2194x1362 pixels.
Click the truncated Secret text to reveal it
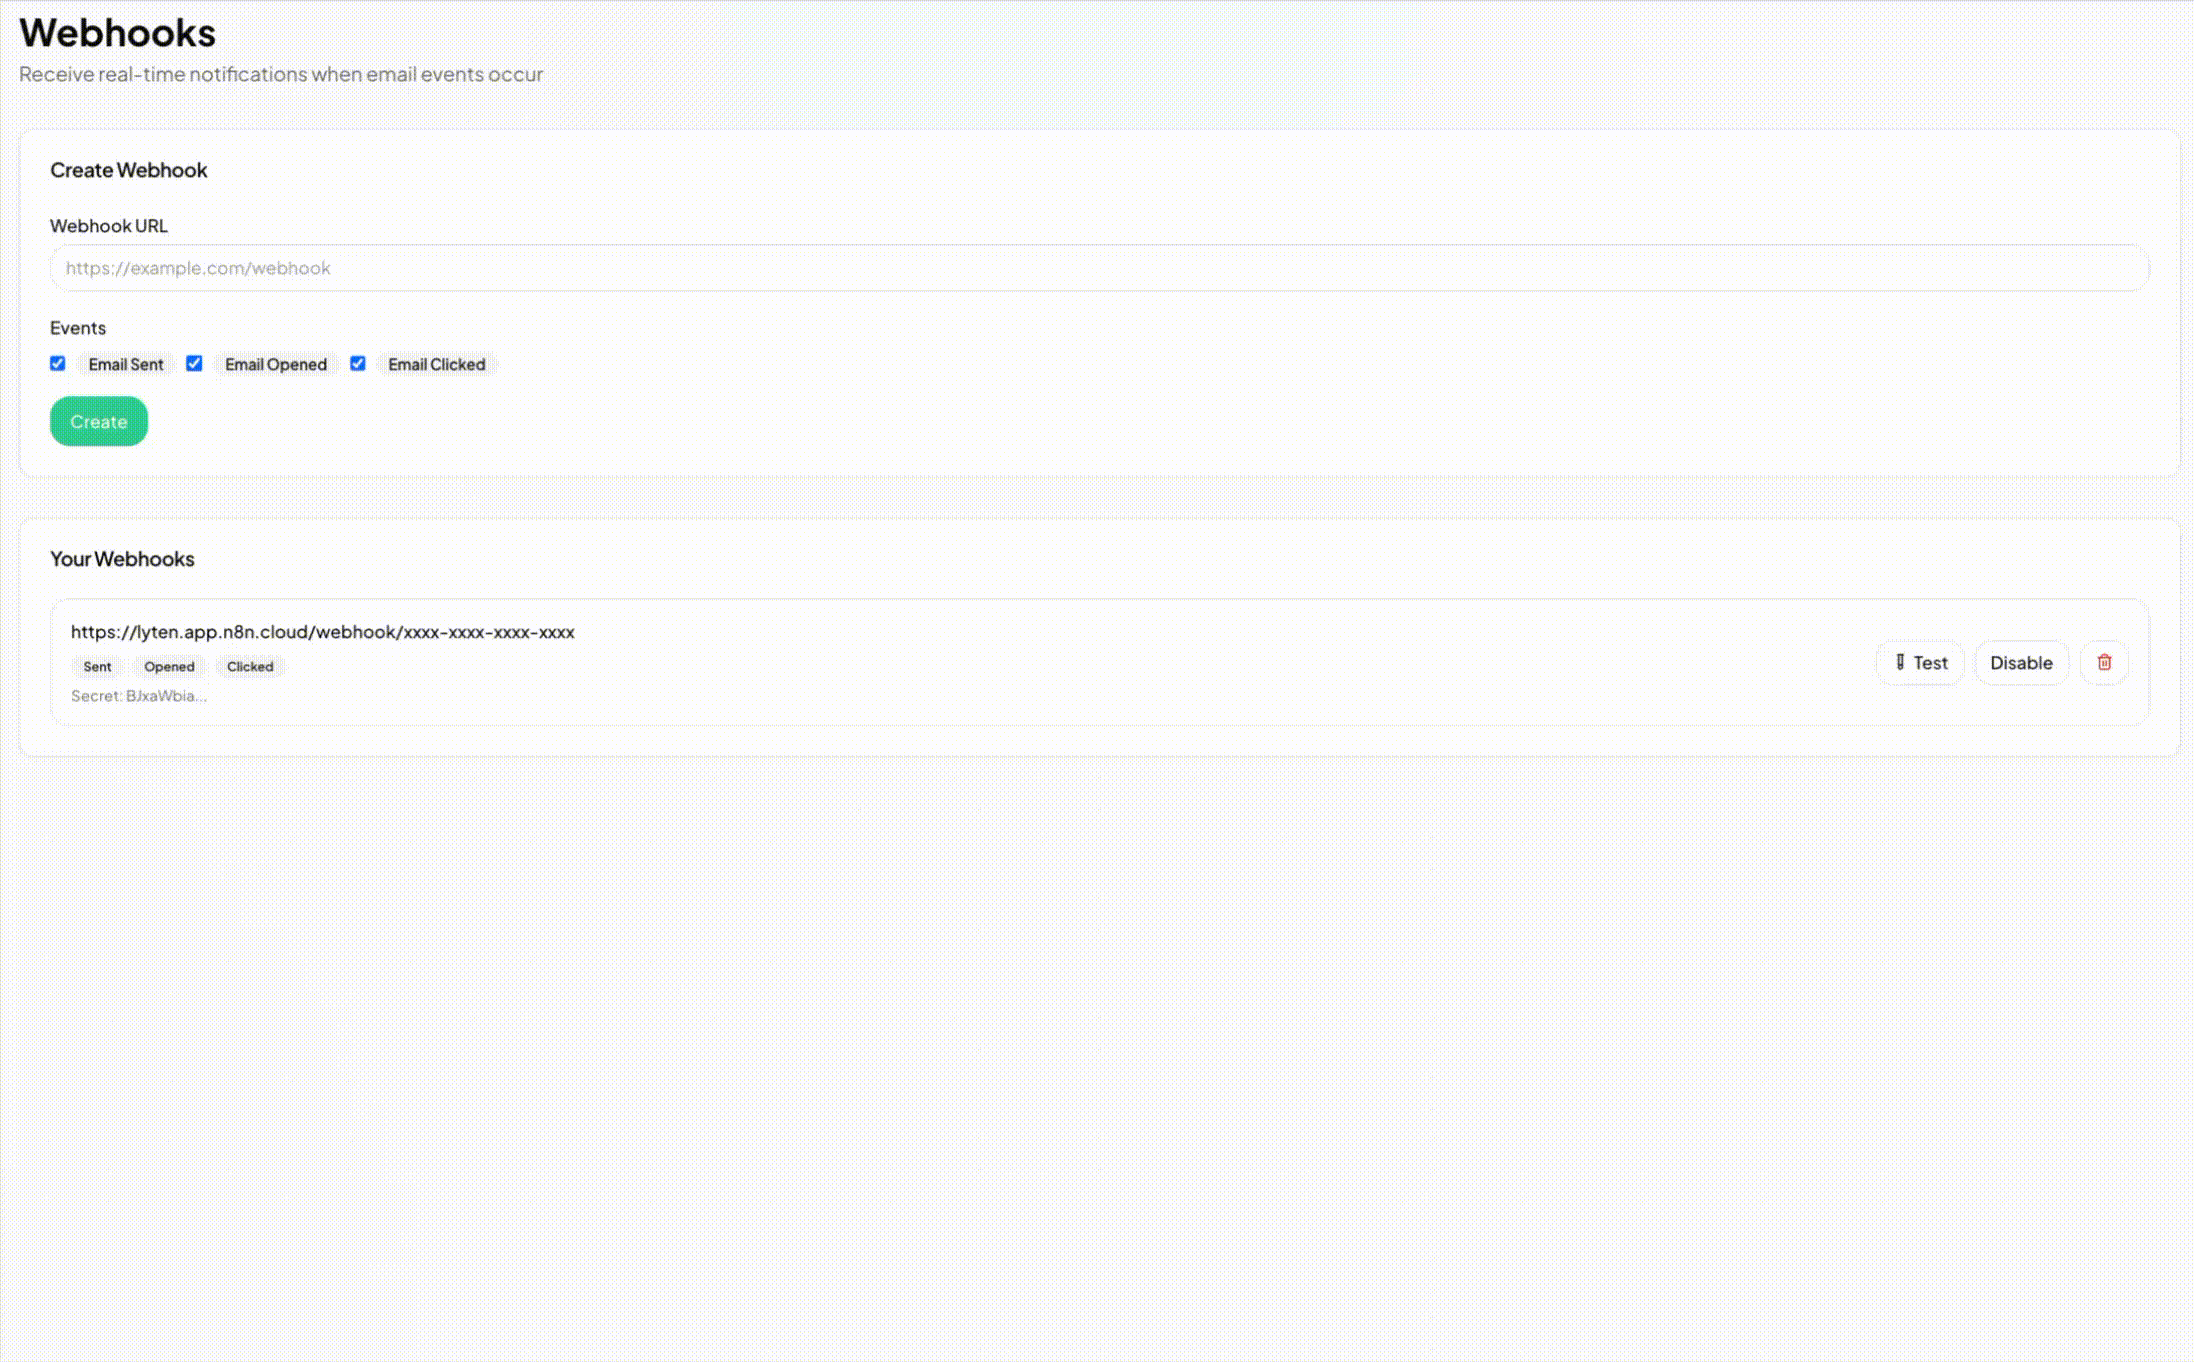click(x=139, y=696)
